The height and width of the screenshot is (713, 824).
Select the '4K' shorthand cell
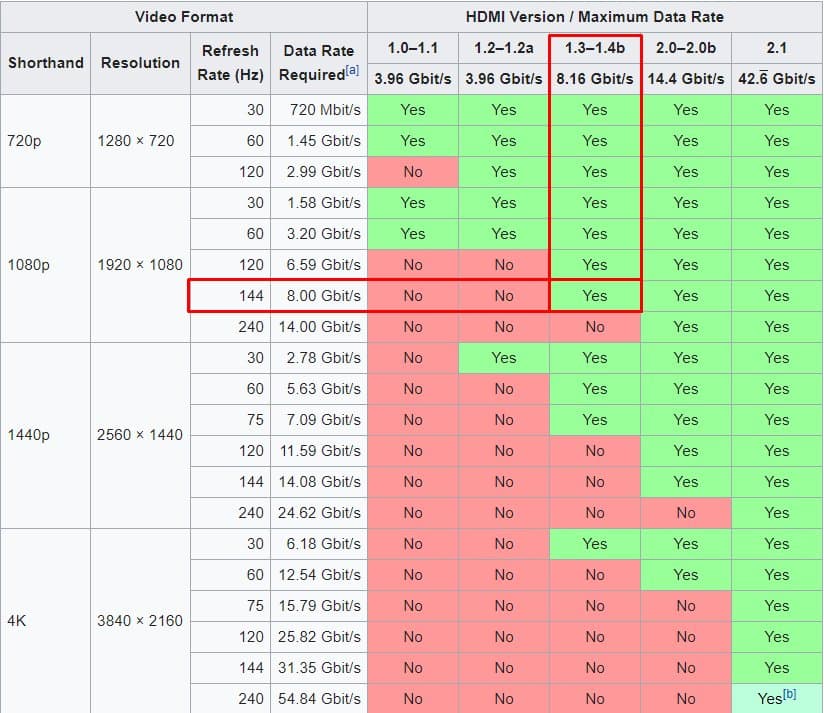(x=46, y=621)
